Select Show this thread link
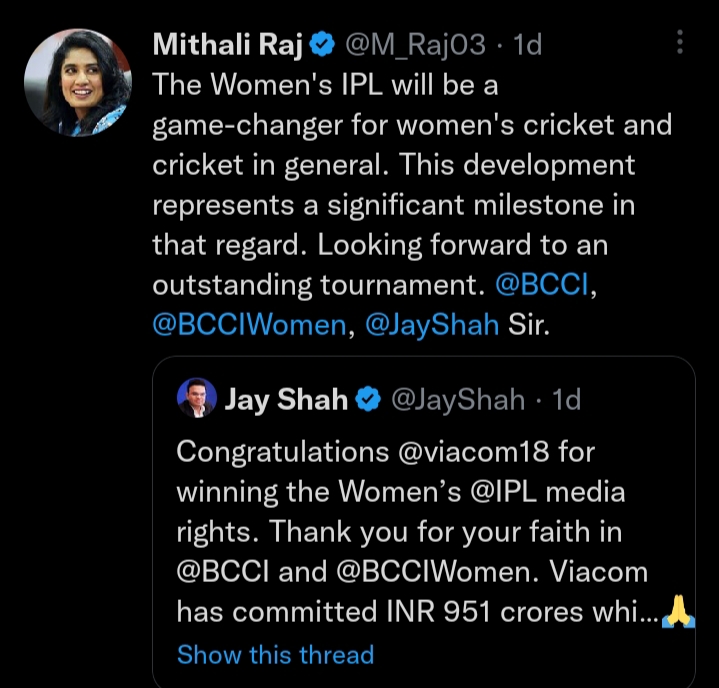This screenshot has width=719, height=688. [275, 655]
